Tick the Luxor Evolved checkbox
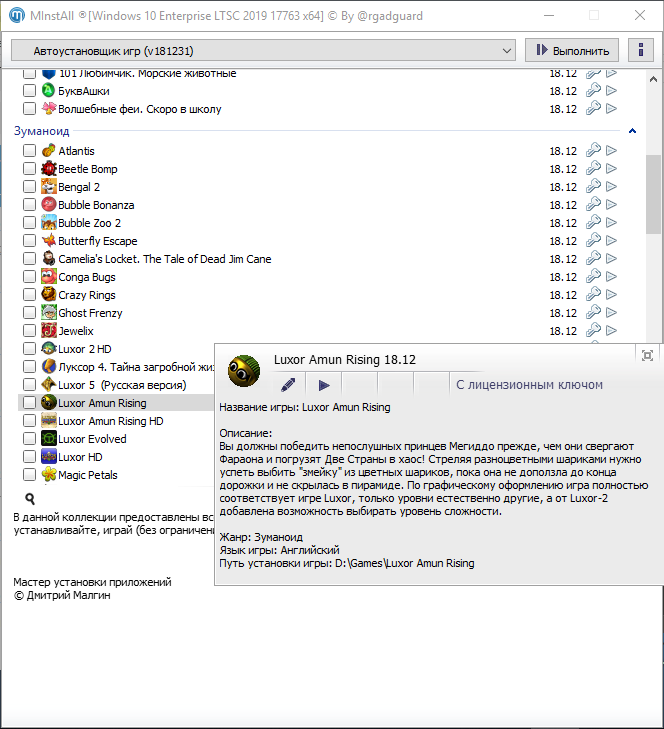 29,439
